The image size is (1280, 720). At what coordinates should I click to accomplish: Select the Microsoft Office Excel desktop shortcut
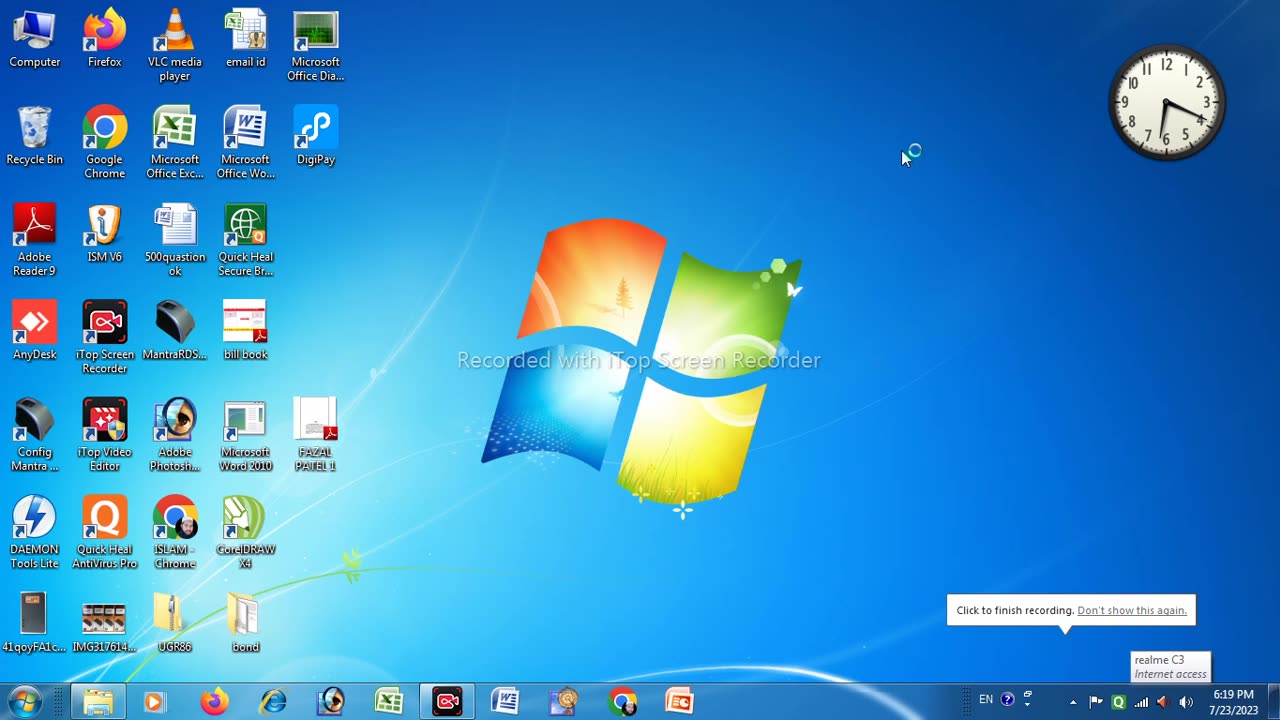[175, 143]
